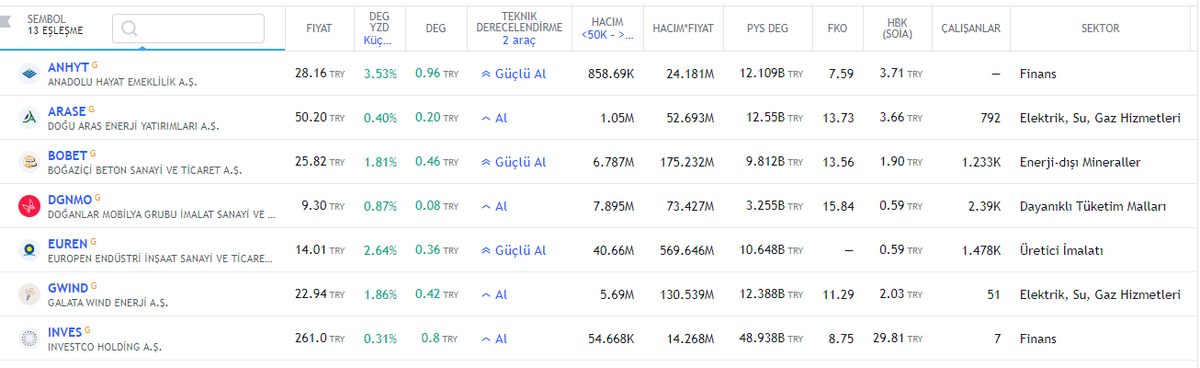Click EUREN's Güçlü Al rating
Viewport: 1200px width, 368px height.
[x=513, y=250]
